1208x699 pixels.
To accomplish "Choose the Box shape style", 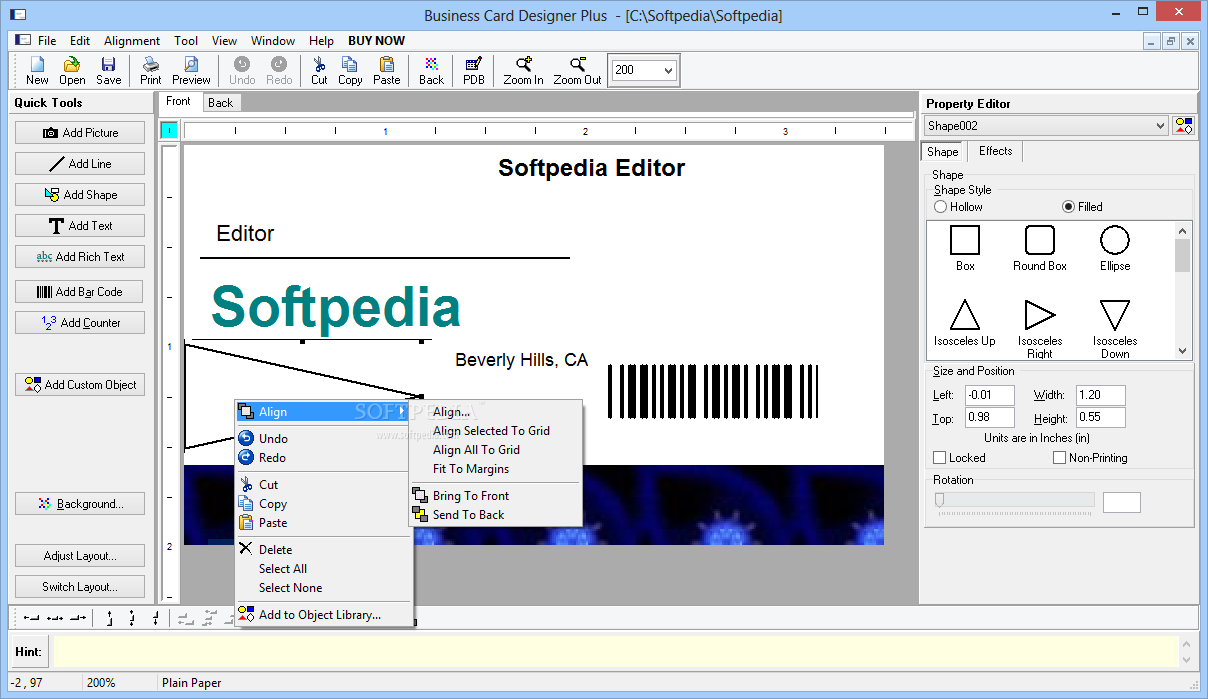I will coord(965,247).
